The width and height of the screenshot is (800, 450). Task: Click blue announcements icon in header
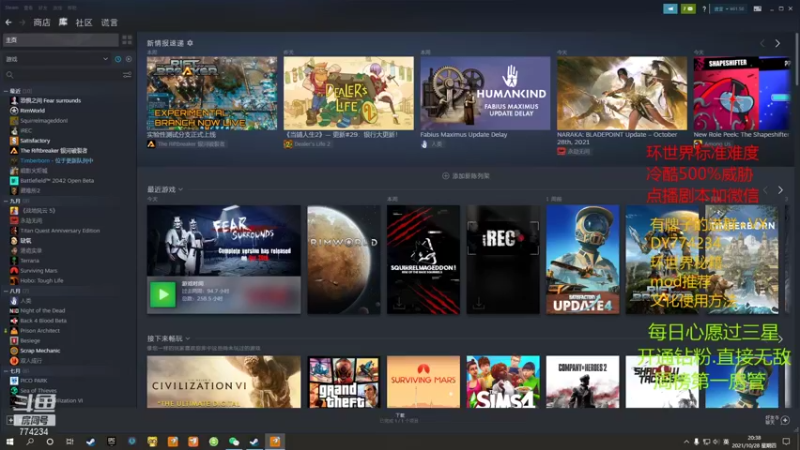click(670, 9)
